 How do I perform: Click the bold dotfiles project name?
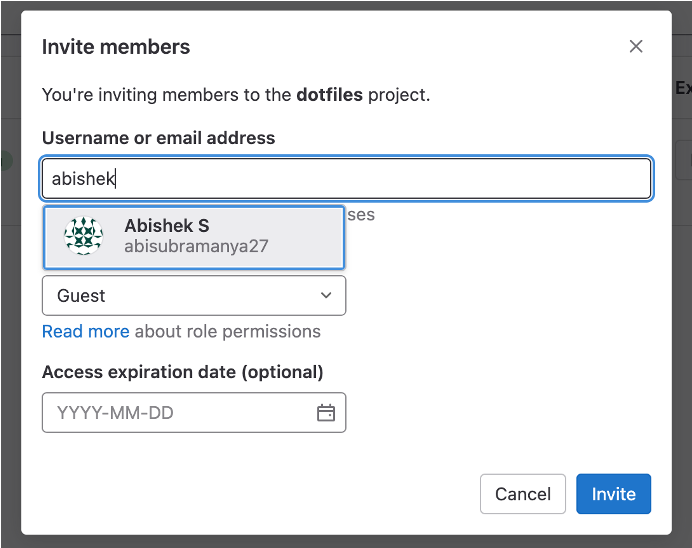[330, 96]
